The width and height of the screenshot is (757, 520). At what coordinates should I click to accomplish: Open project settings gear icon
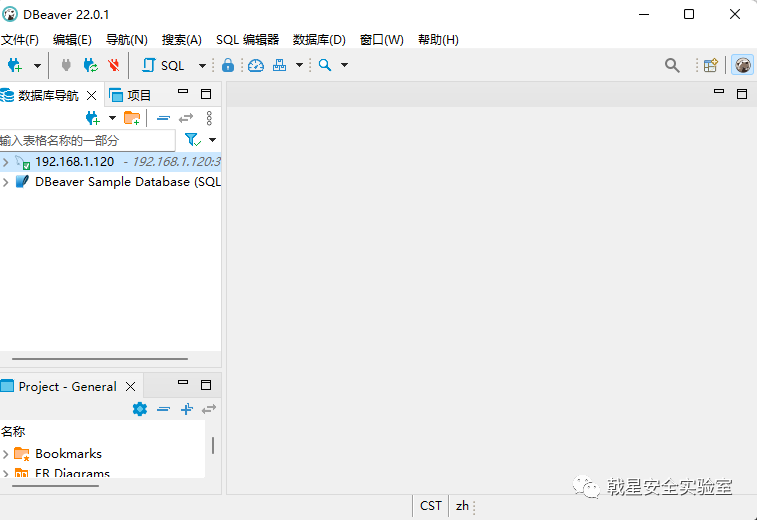point(140,409)
